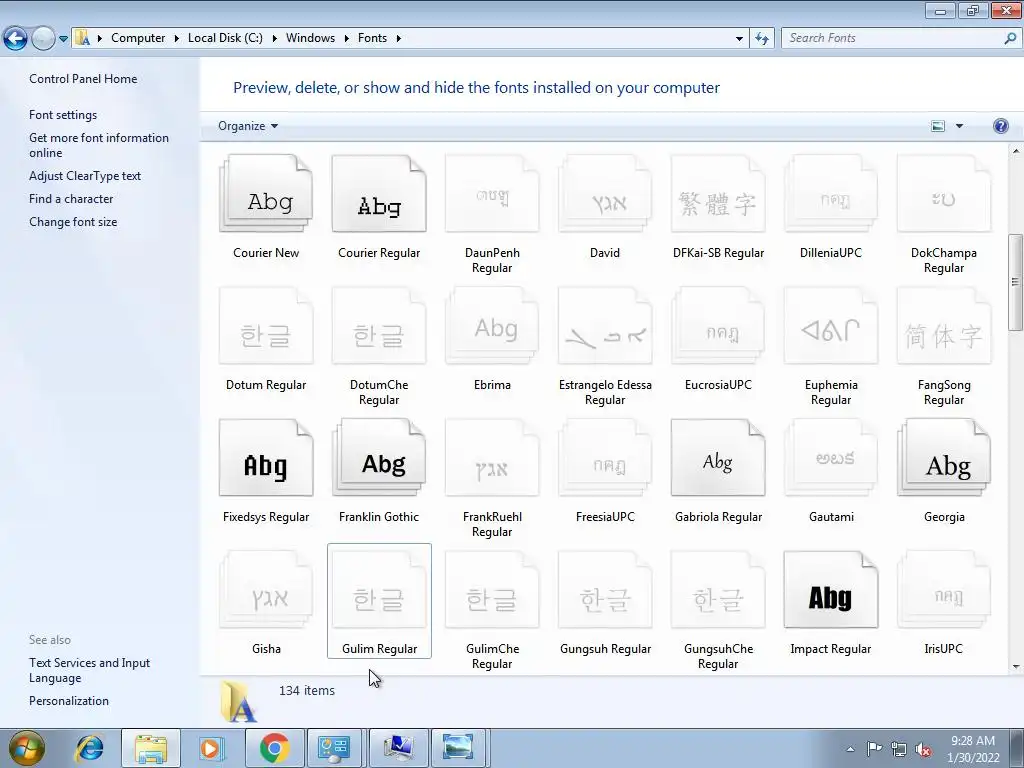
Task: Click the Windows breadcrumb segment
Action: click(x=310, y=38)
